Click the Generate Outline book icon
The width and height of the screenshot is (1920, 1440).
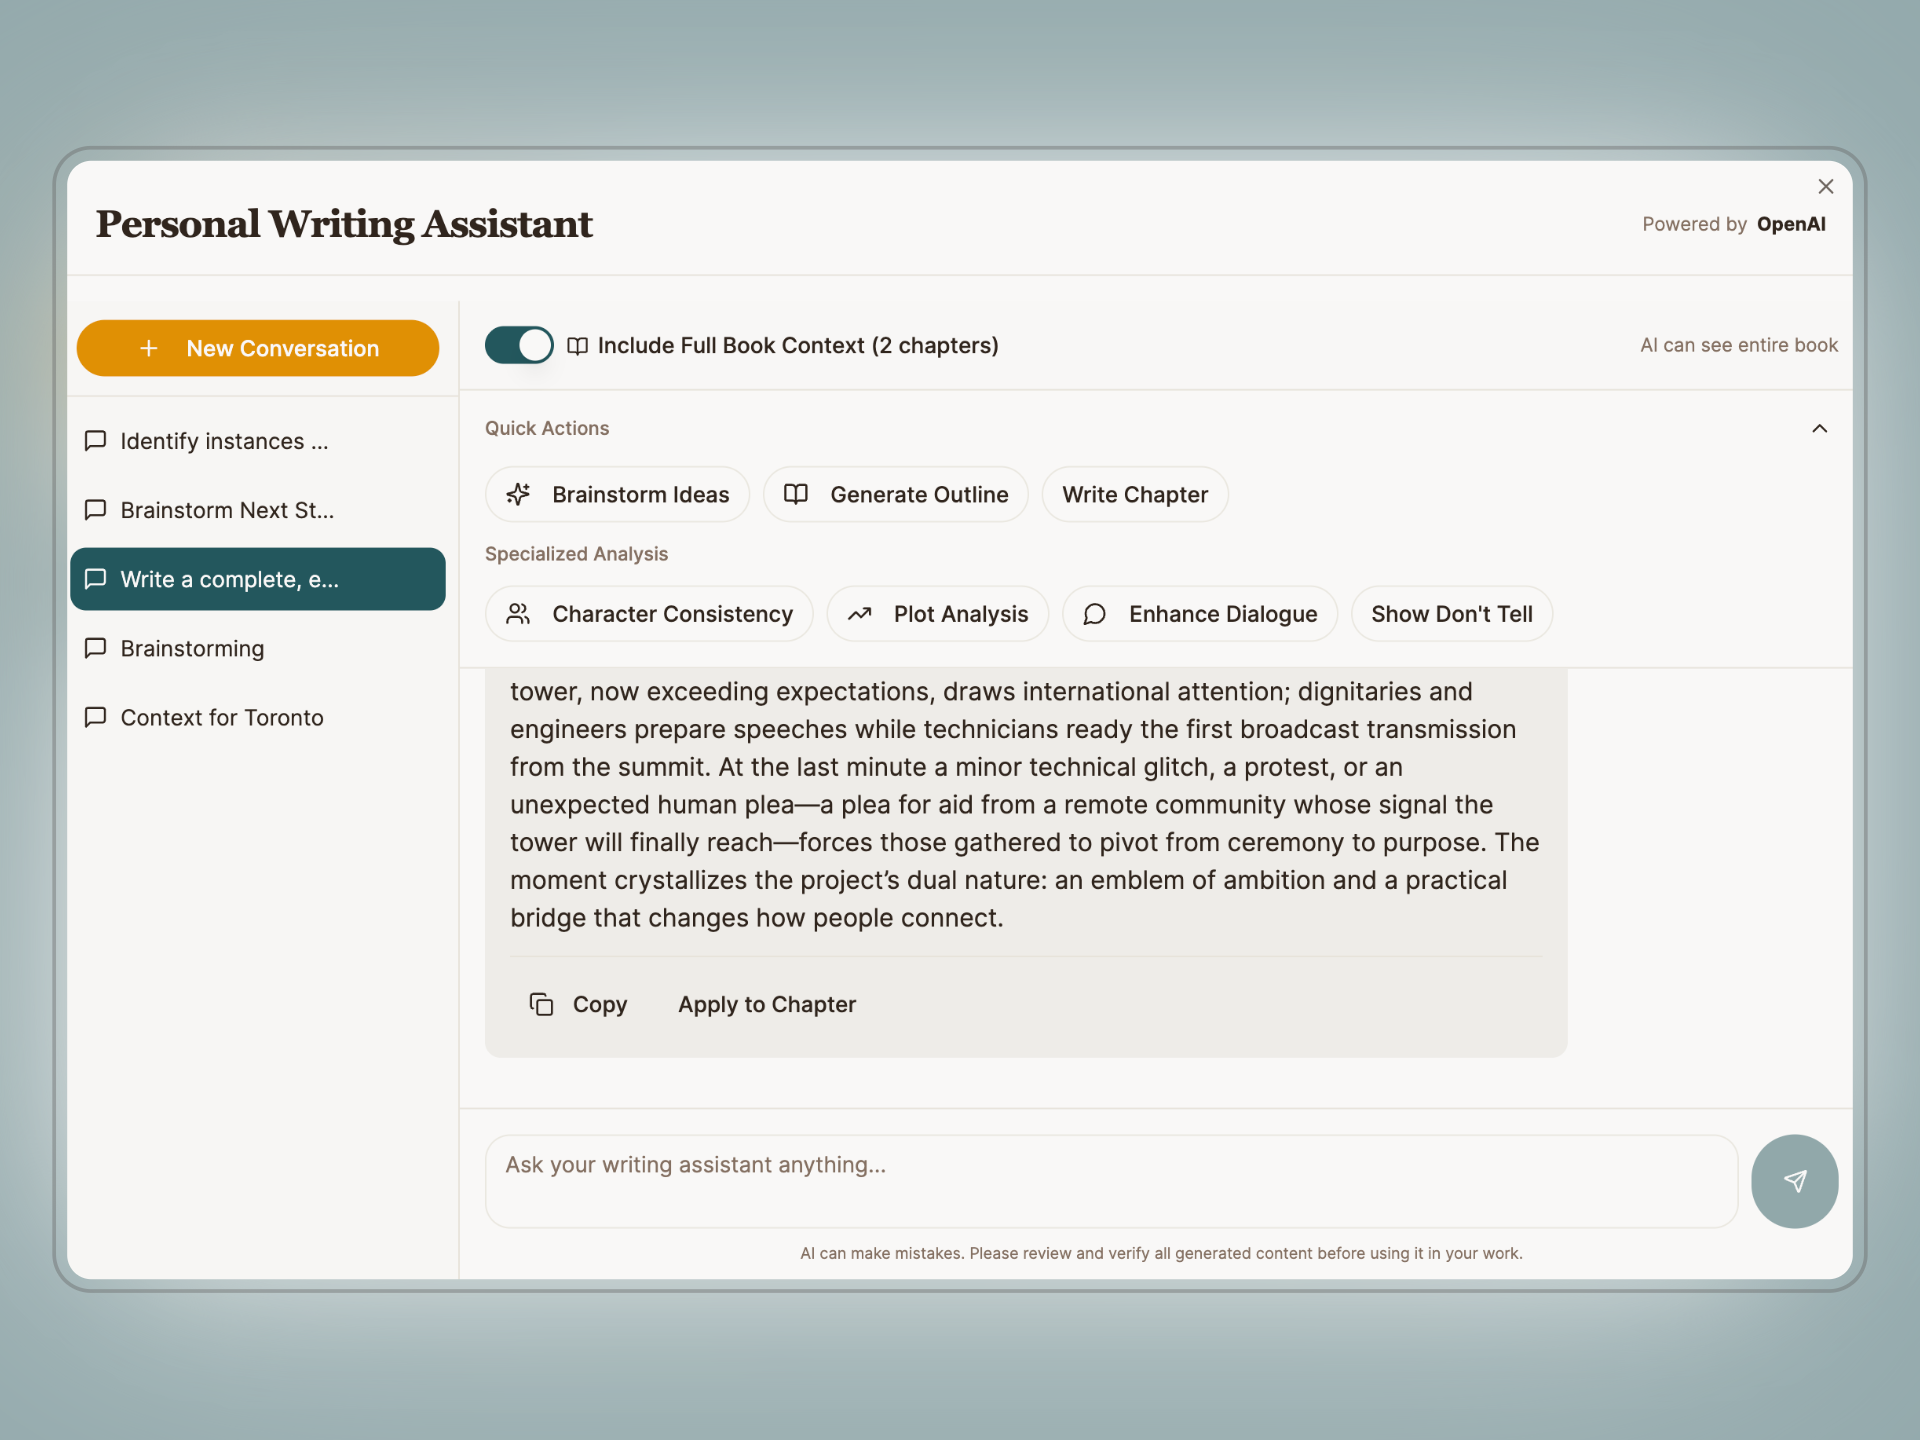coord(795,494)
